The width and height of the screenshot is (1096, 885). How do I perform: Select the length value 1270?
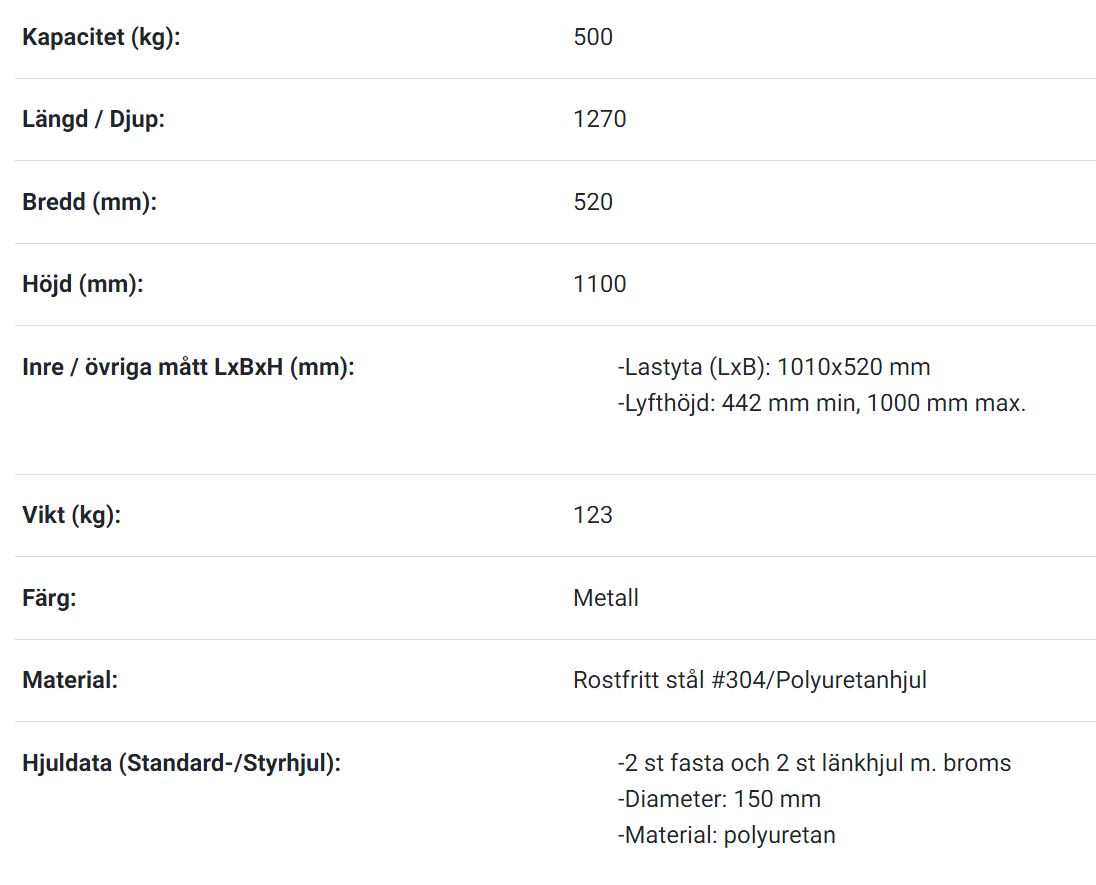[600, 120]
